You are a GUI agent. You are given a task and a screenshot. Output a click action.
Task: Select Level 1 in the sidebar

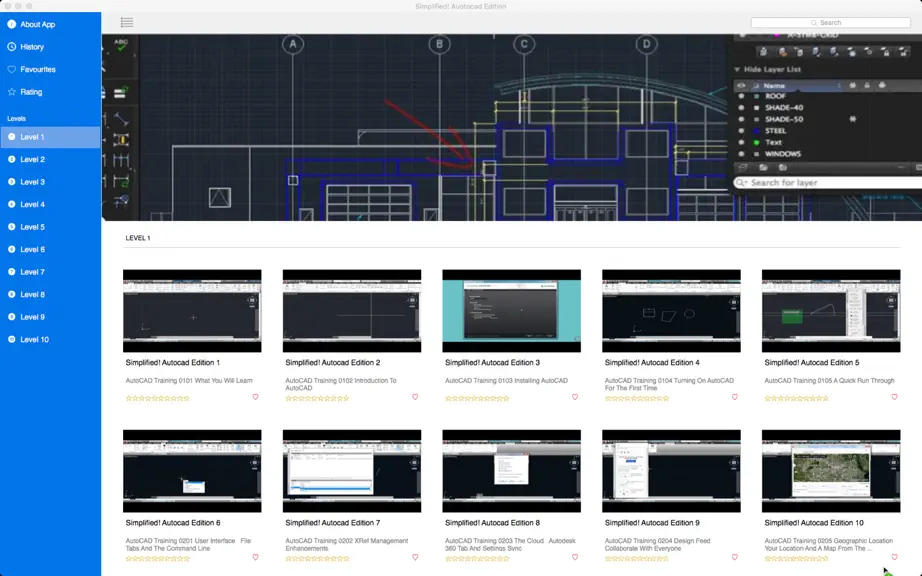[x=51, y=137]
